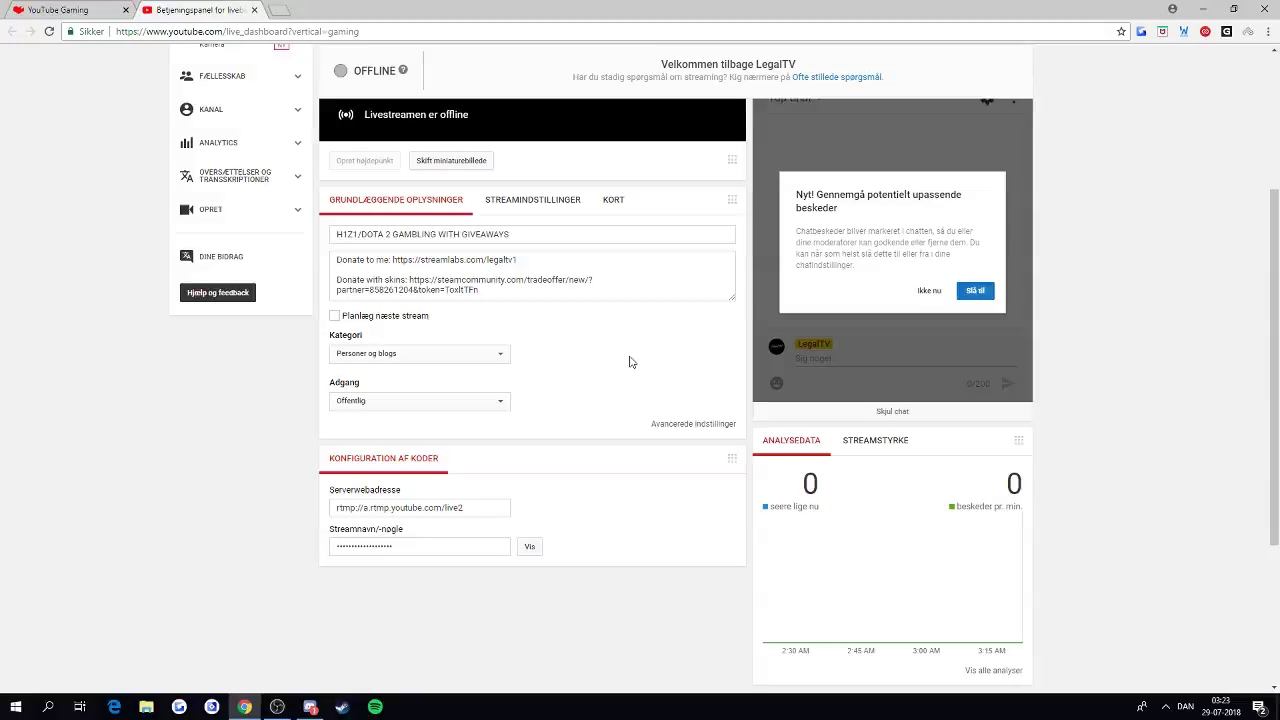
Task: Open the Kategori dropdown showing Personer og blogs
Action: click(420, 354)
